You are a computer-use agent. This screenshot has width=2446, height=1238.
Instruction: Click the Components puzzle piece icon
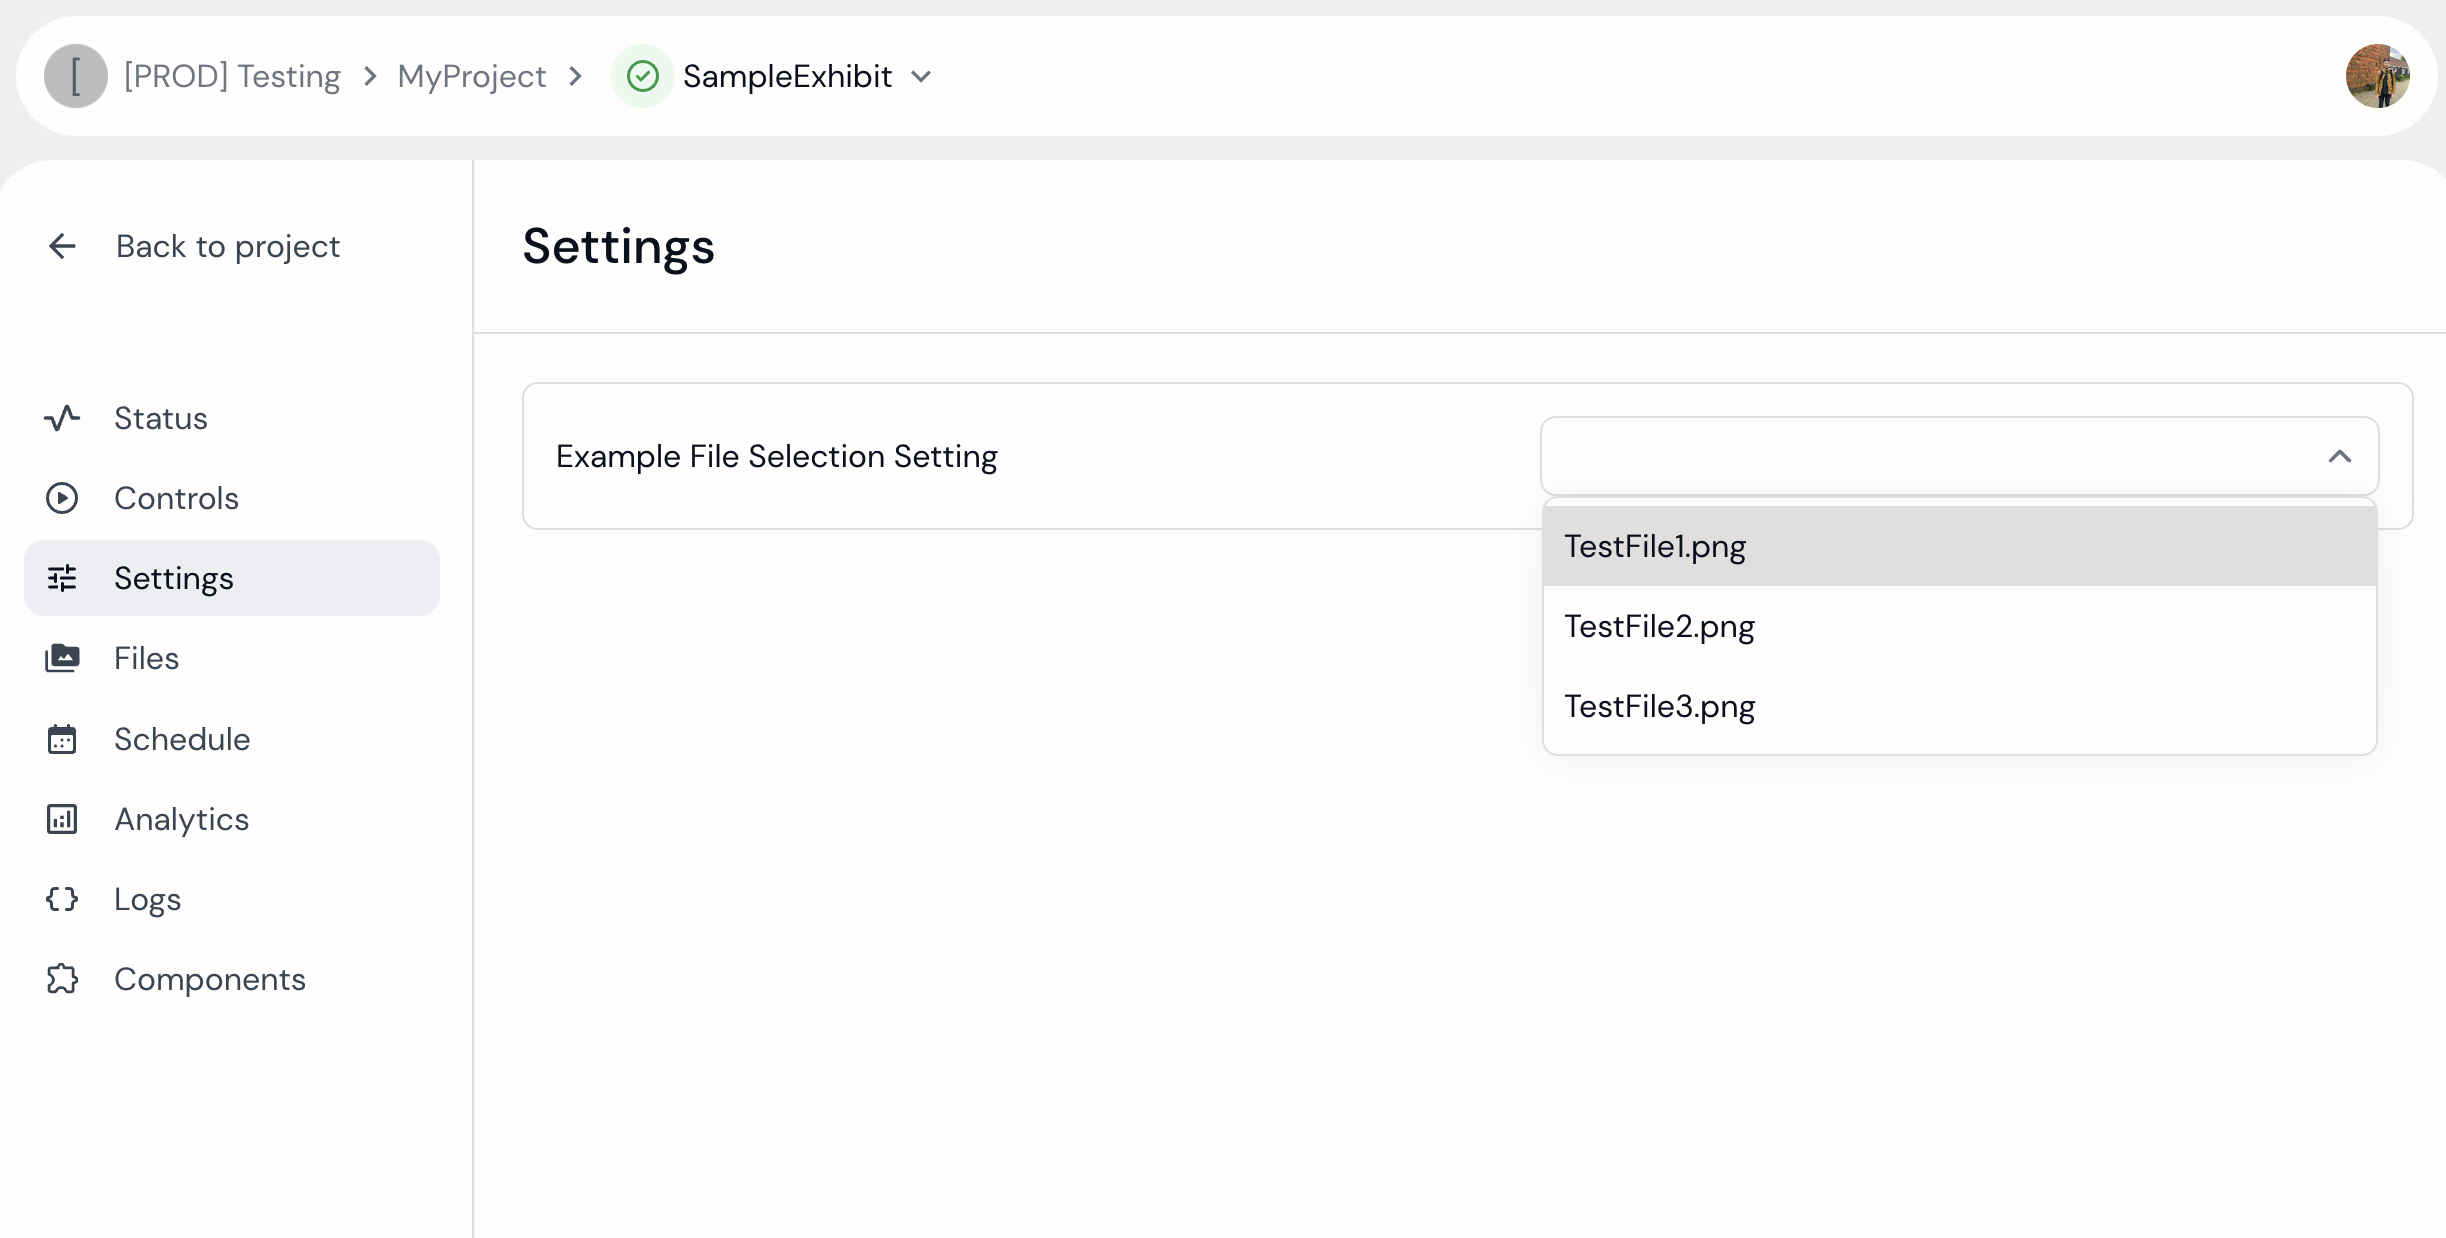pos(62,979)
